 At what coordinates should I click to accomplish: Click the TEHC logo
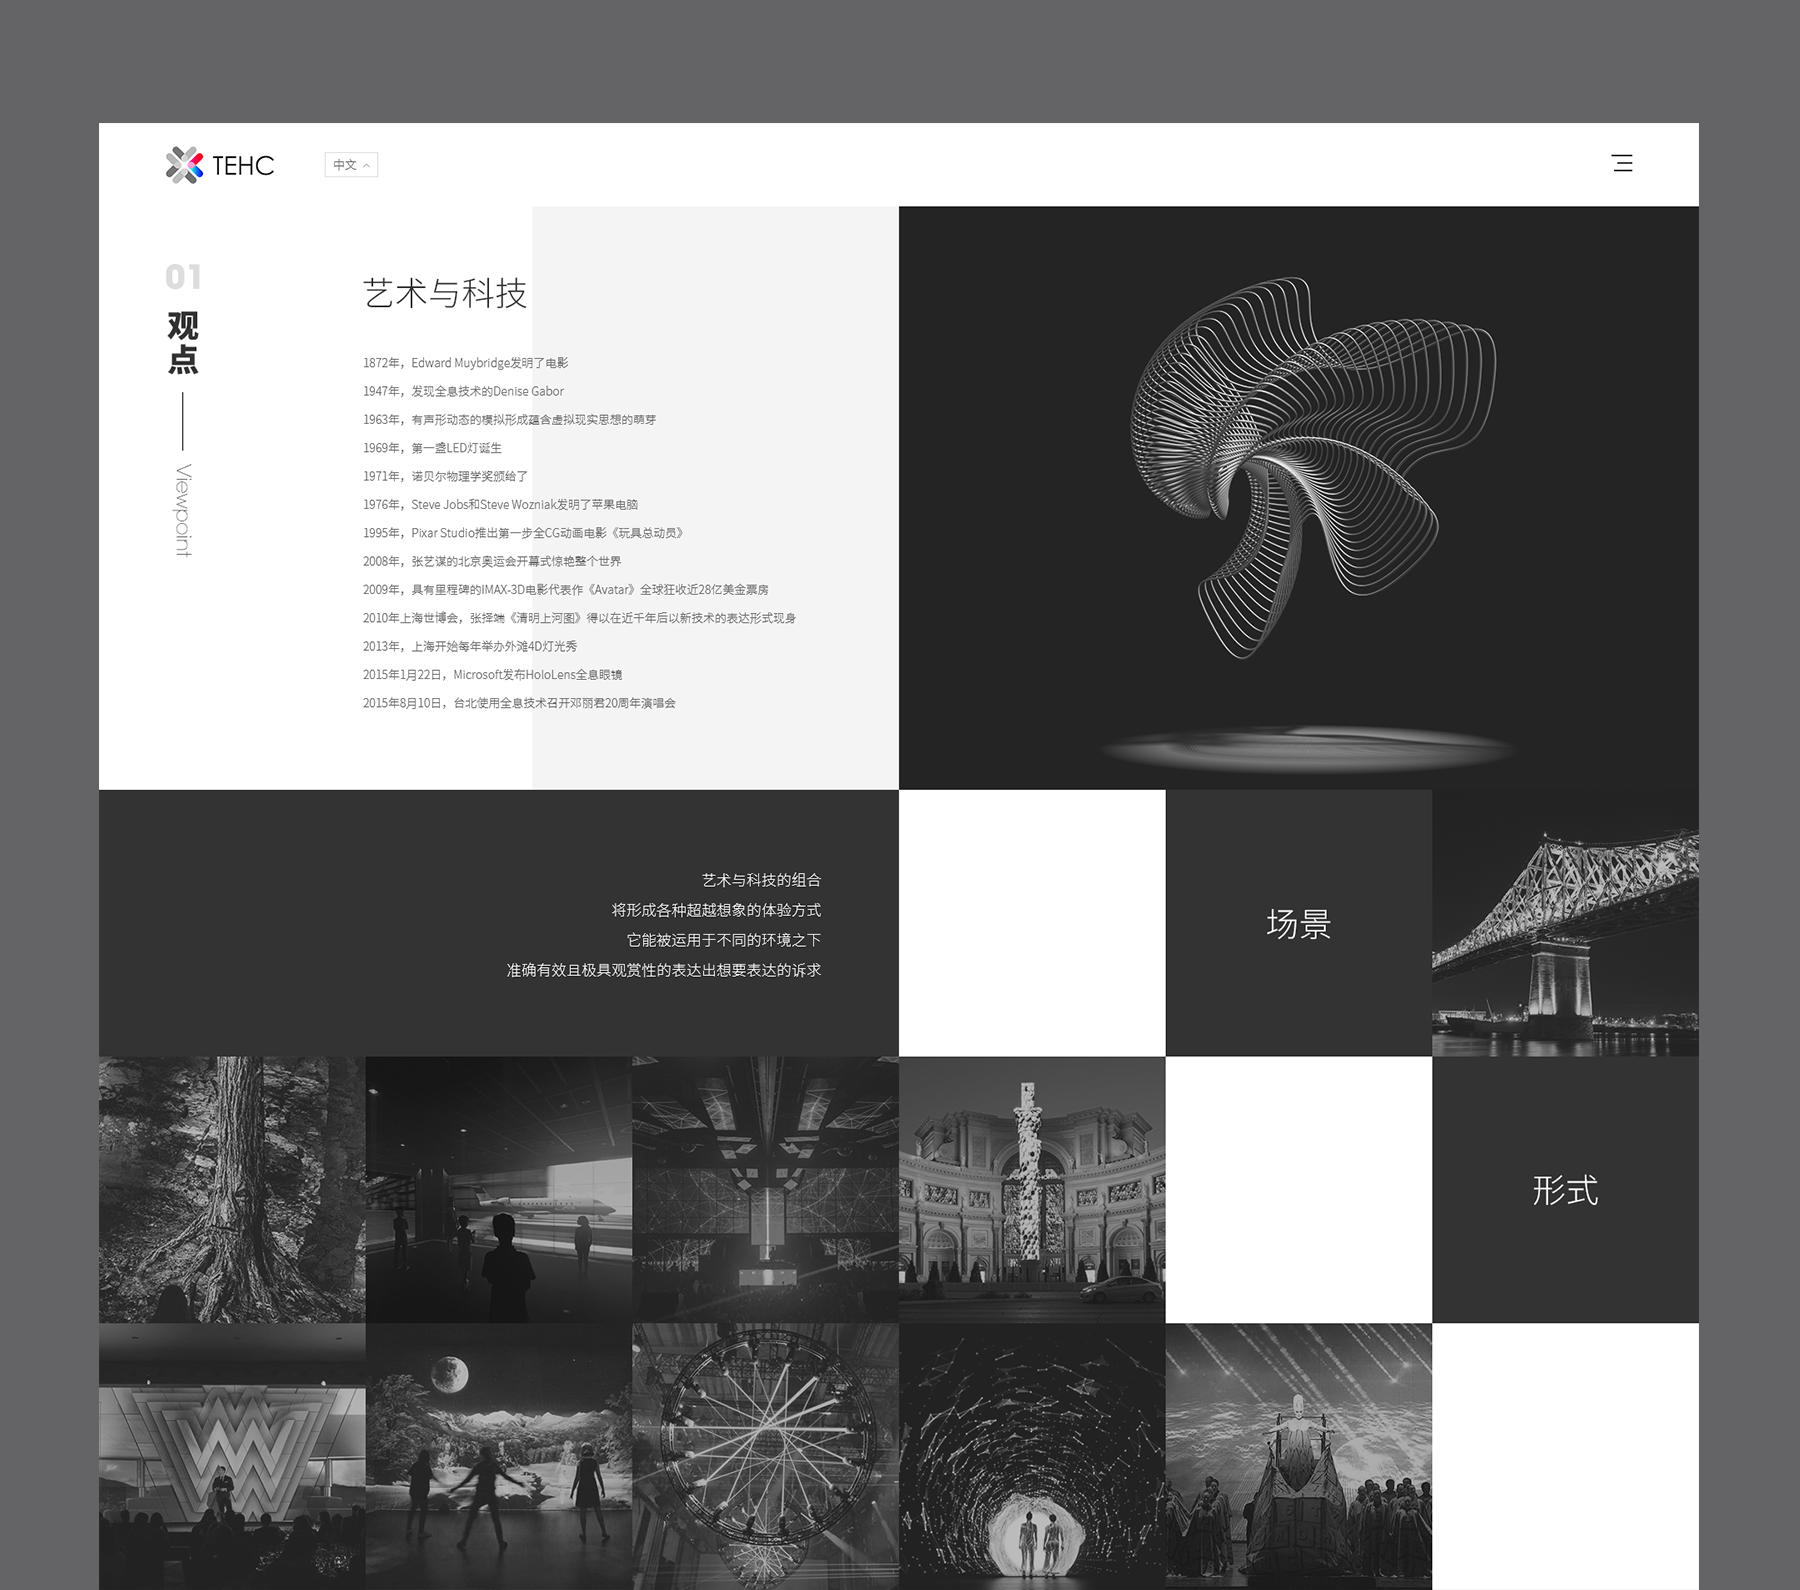point(220,165)
